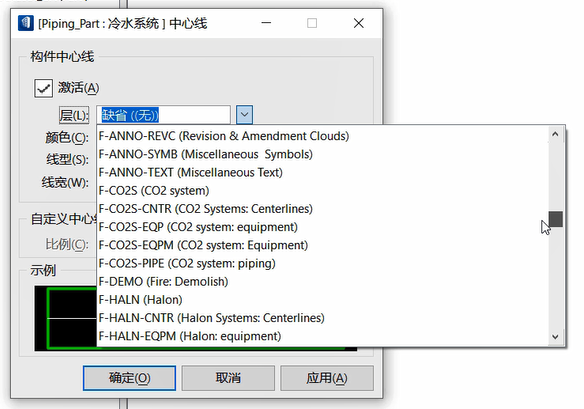
Task: Click the dropdown list scrollbar thumb
Action: tap(556, 219)
